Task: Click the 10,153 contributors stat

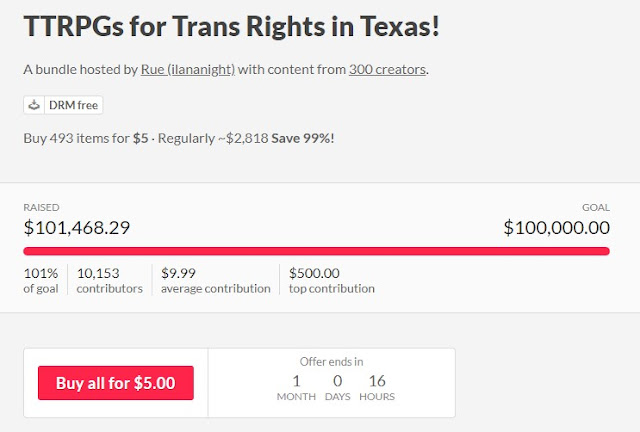Action: (109, 280)
